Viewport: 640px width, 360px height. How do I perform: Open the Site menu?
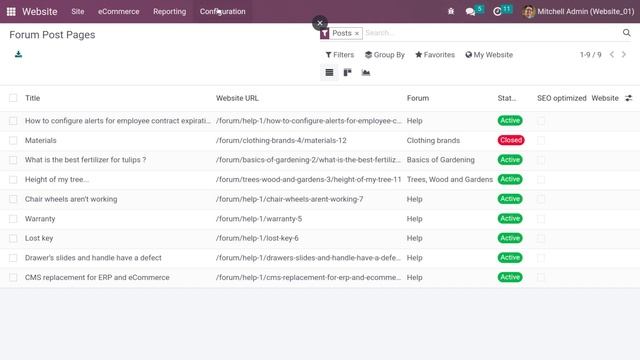pyautogui.click(x=78, y=11)
